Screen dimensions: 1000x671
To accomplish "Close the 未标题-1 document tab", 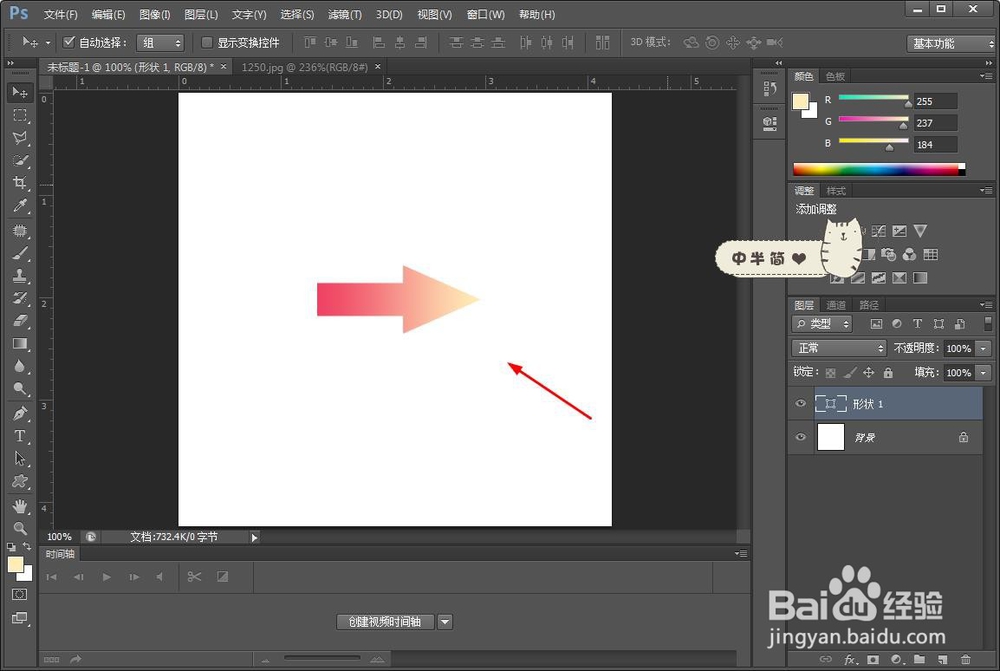I will coord(223,66).
